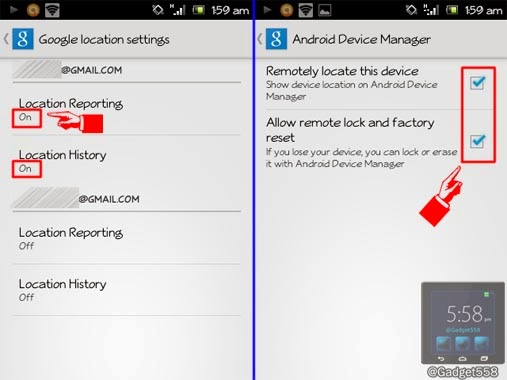The height and width of the screenshot is (380, 507).
Task: Open the Google icon in Android Device Manager header
Action: [x=276, y=39]
